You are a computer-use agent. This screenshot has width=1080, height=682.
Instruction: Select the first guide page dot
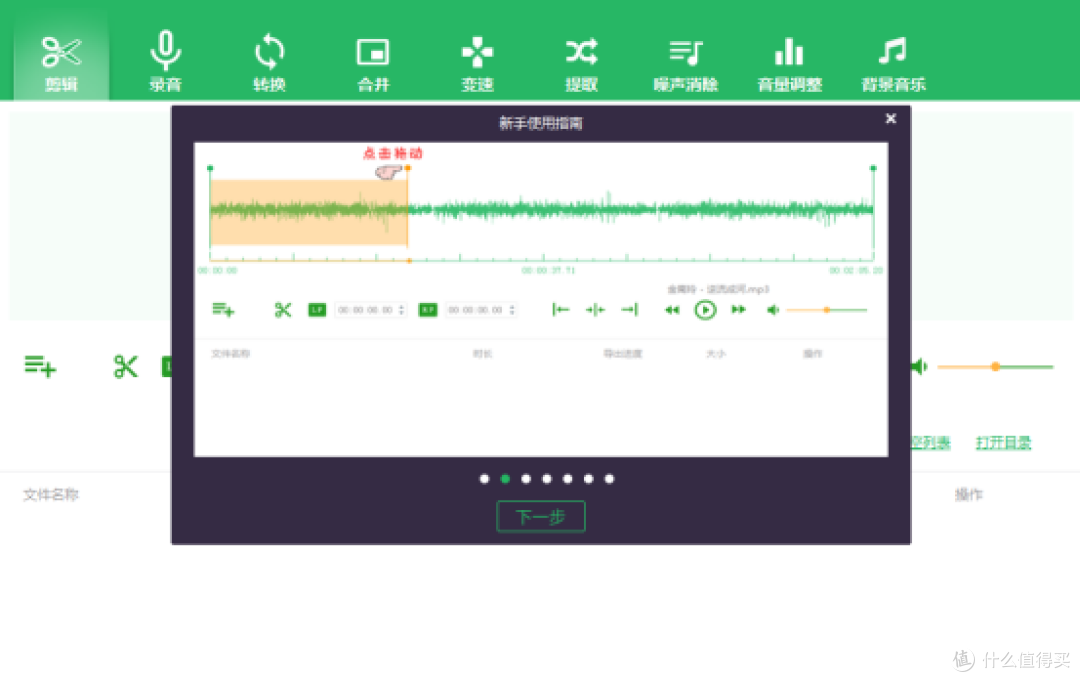(484, 479)
